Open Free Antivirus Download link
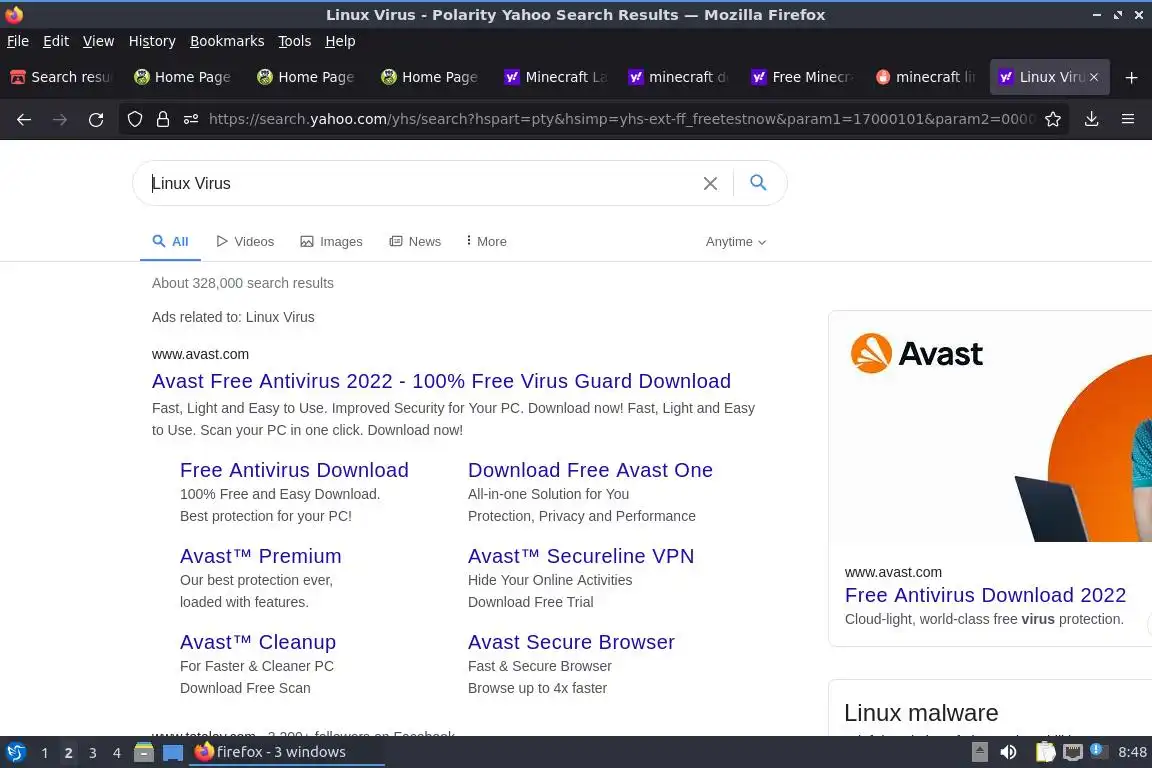Image resolution: width=1152 pixels, height=768 pixels. [294, 470]
